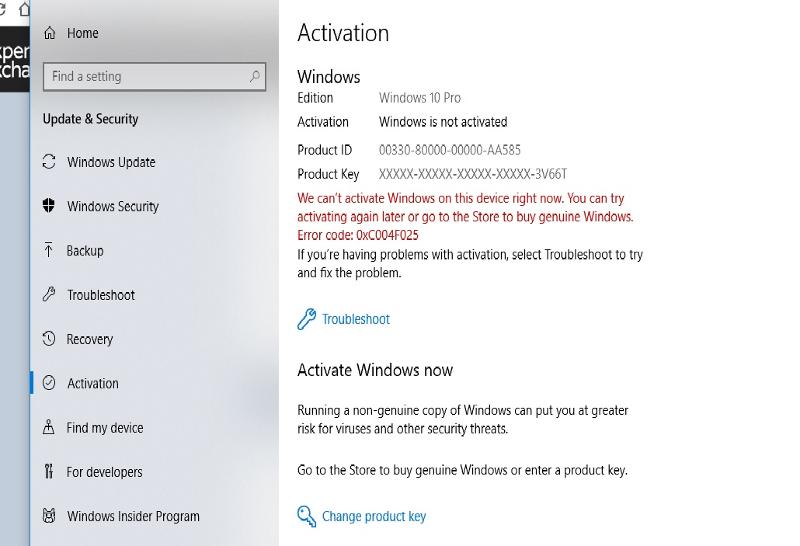This screenshot has height=546, width=800.
Task: Click the Windows Insider Program icon
Action: tap(49, 516)
